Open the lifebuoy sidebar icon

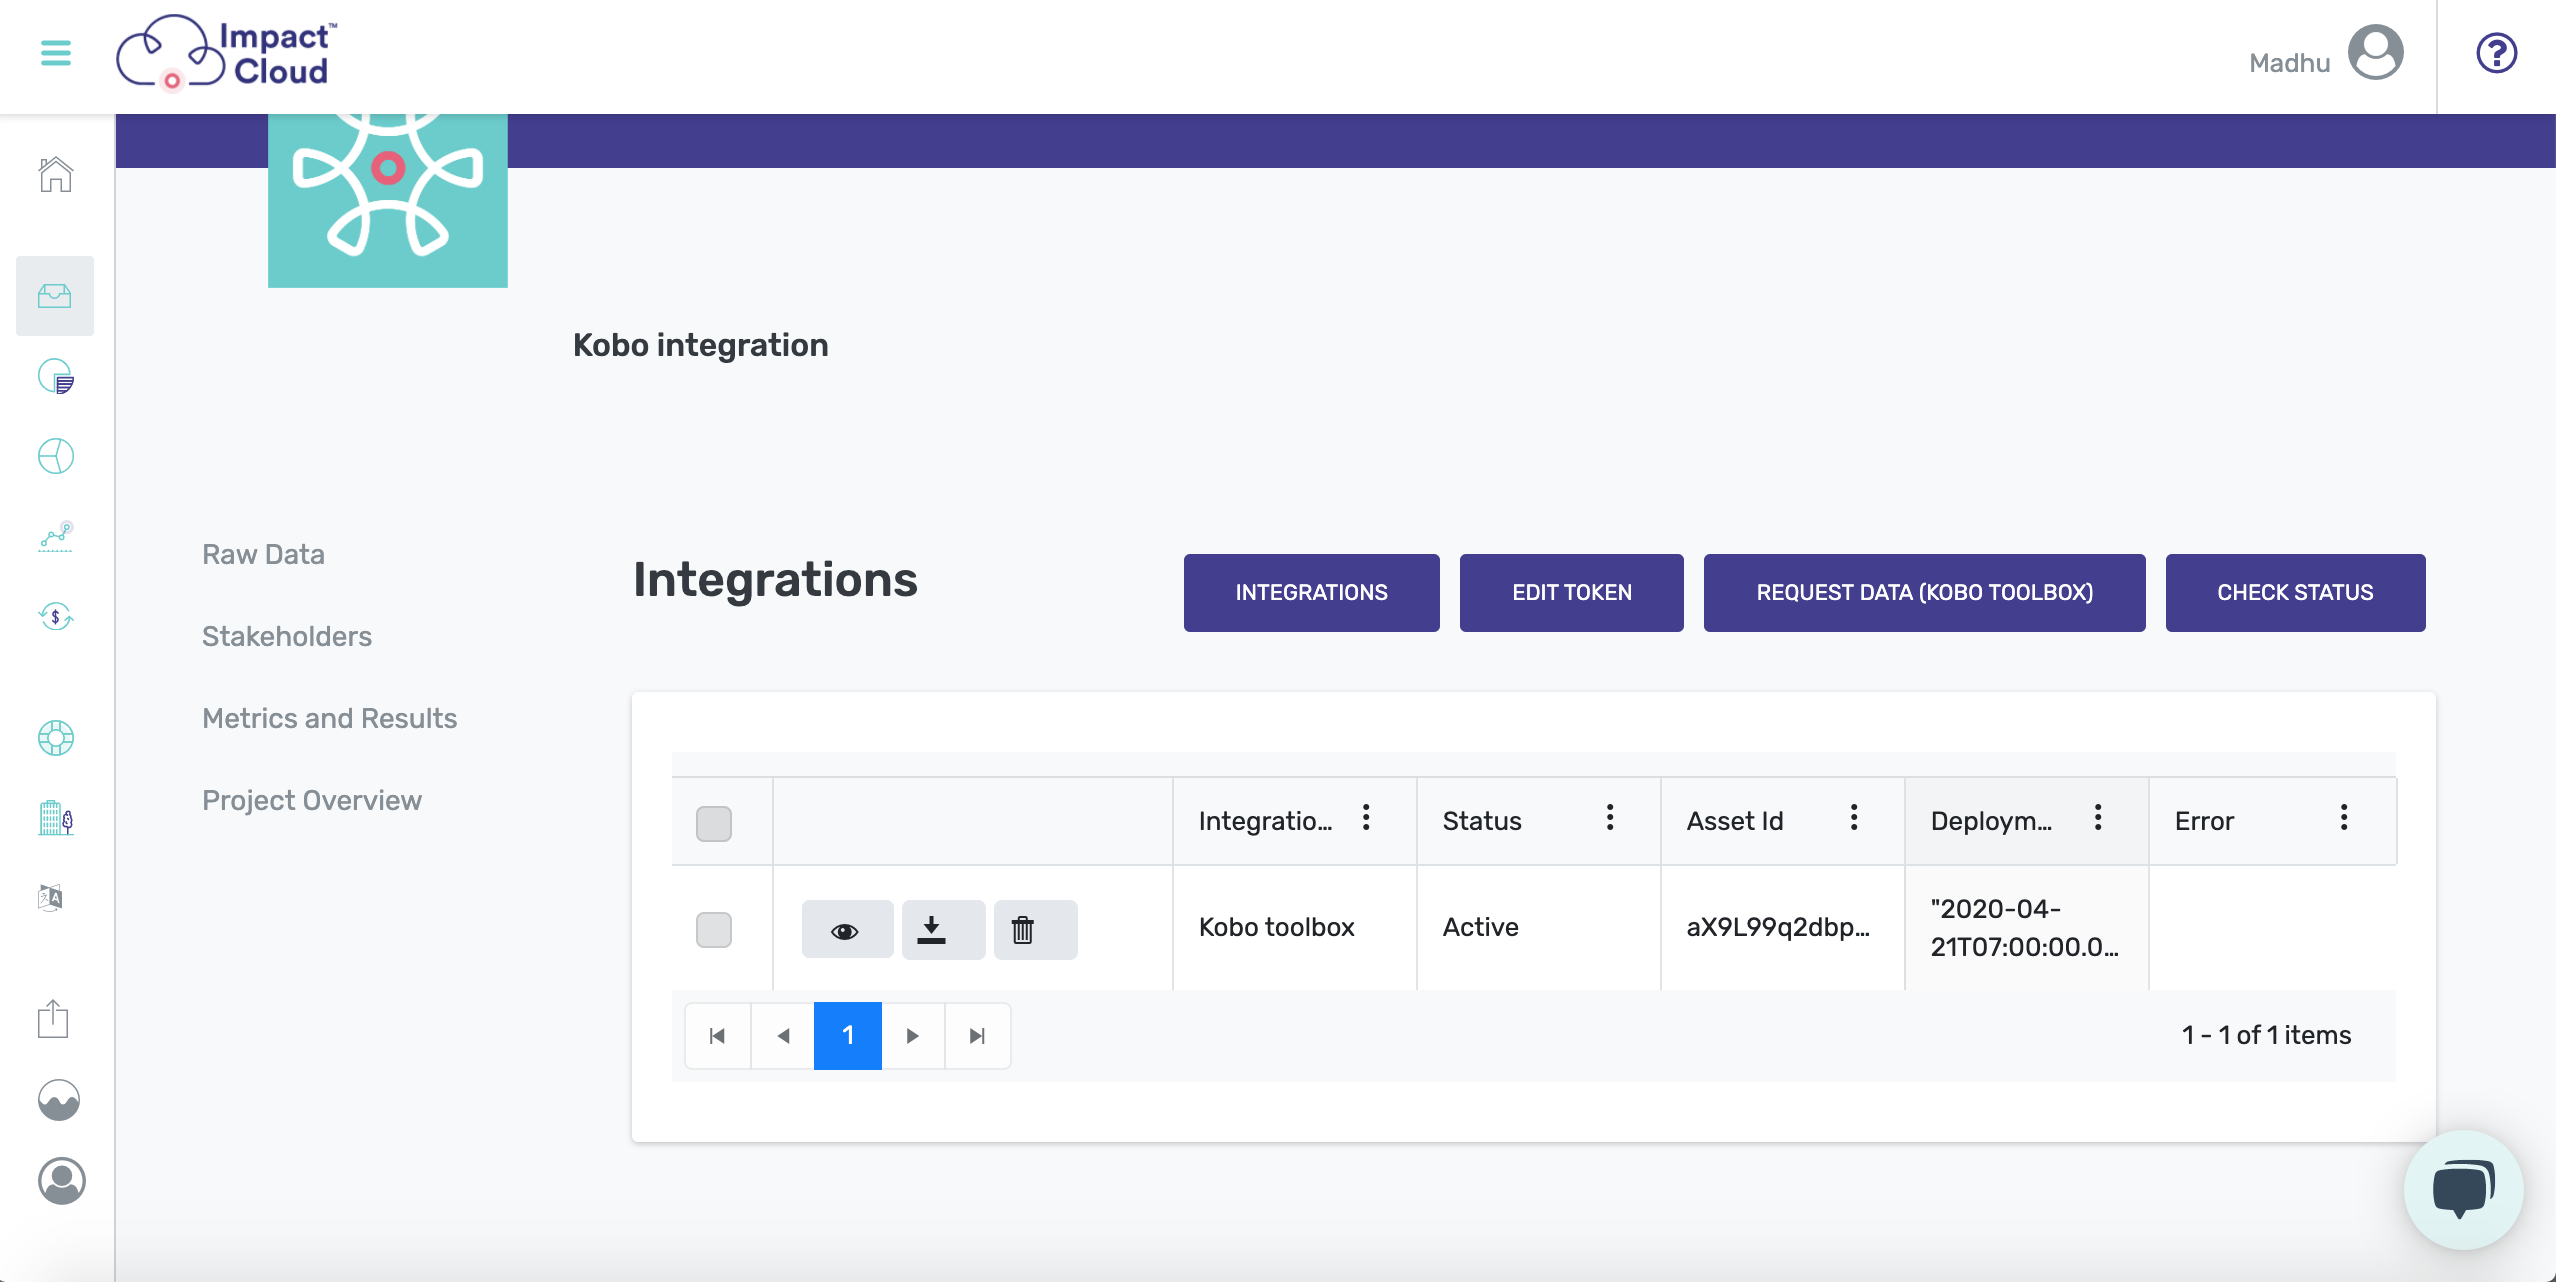pyautogui.click(x=56, y=738)
